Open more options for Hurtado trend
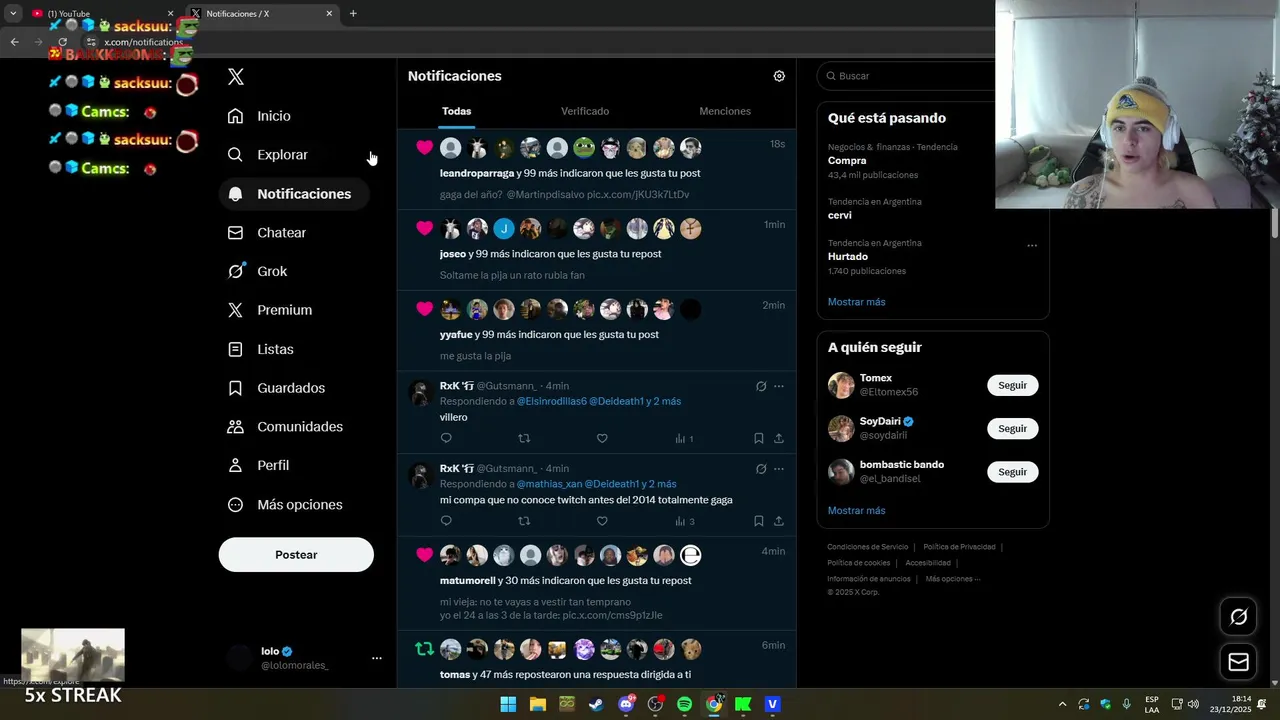 click(x=1032, y=245)
